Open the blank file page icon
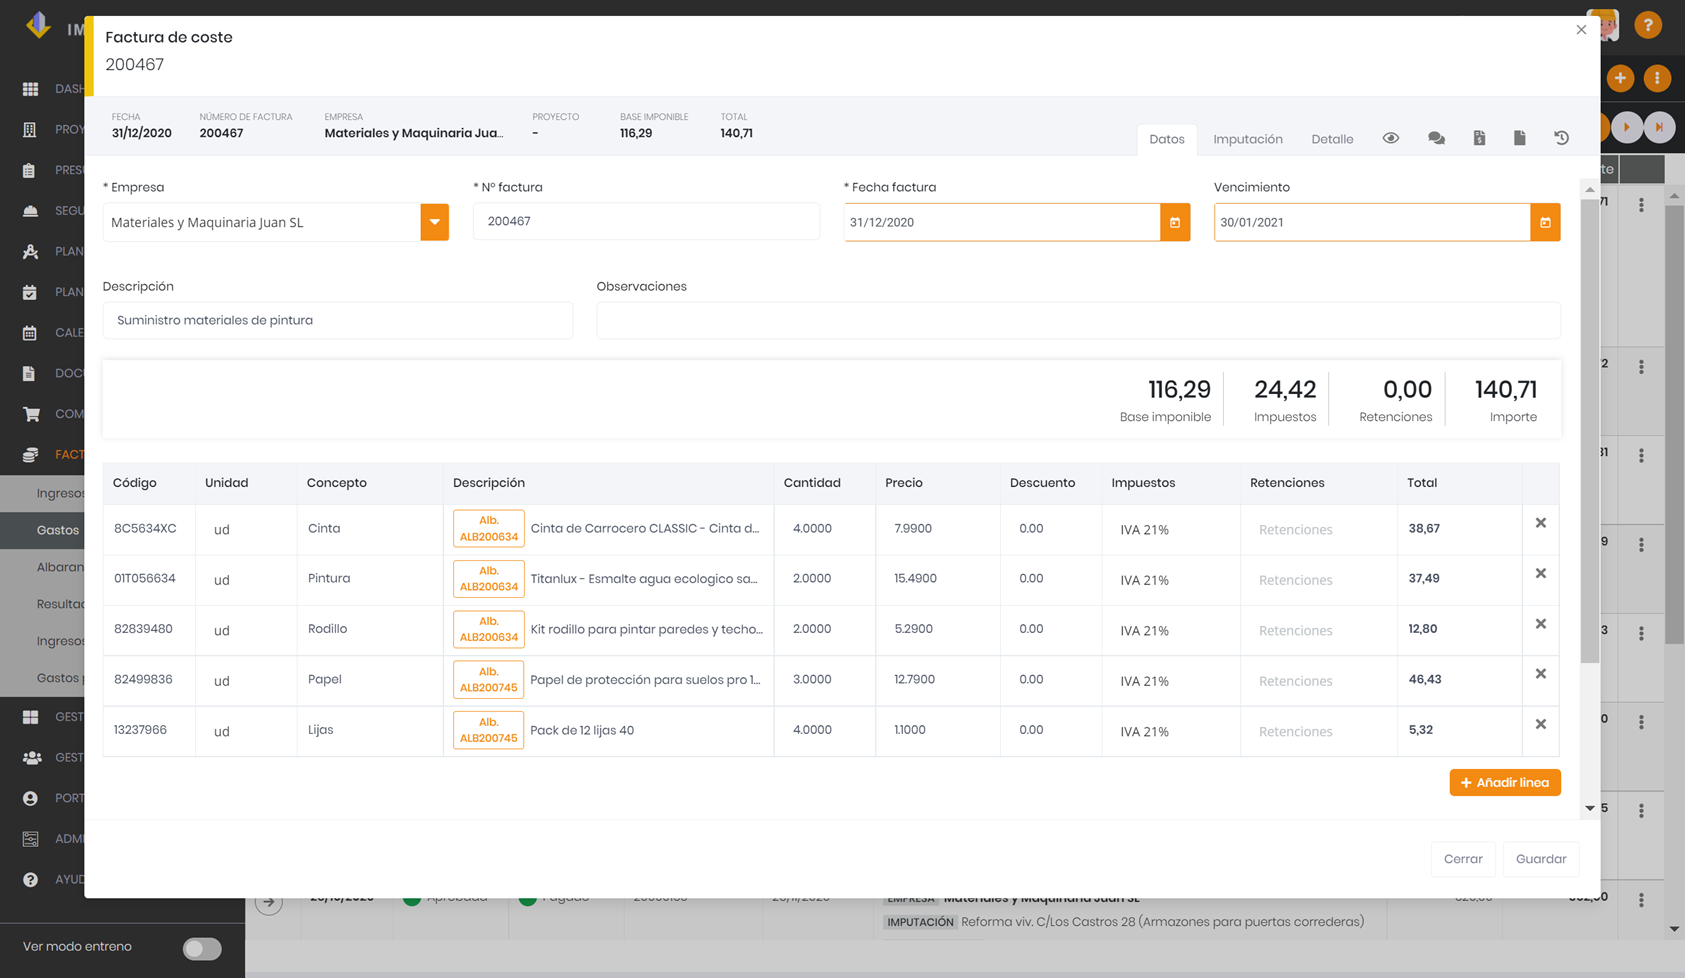Screen dimensions: 1685x978 [x=1519, y=138]
